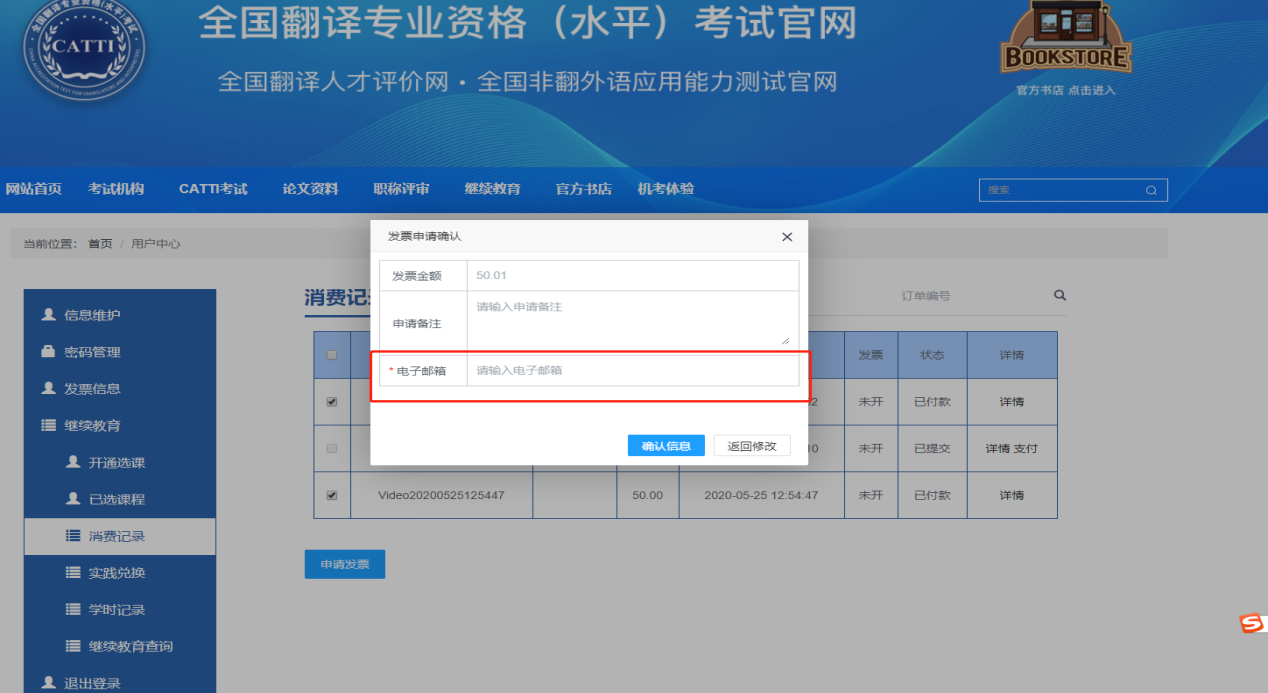Click the 电子邮箱 input field

632,371
